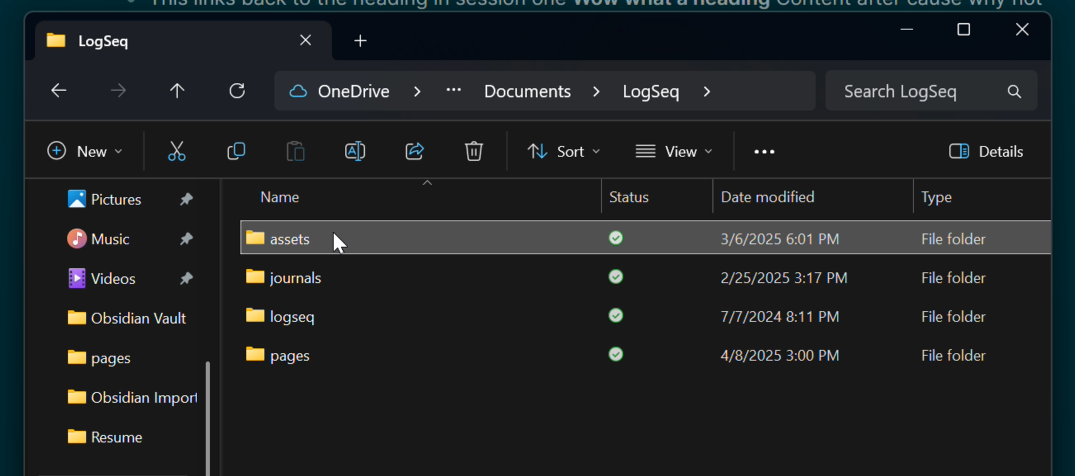Select the pages folder in file list

(644, 355)
